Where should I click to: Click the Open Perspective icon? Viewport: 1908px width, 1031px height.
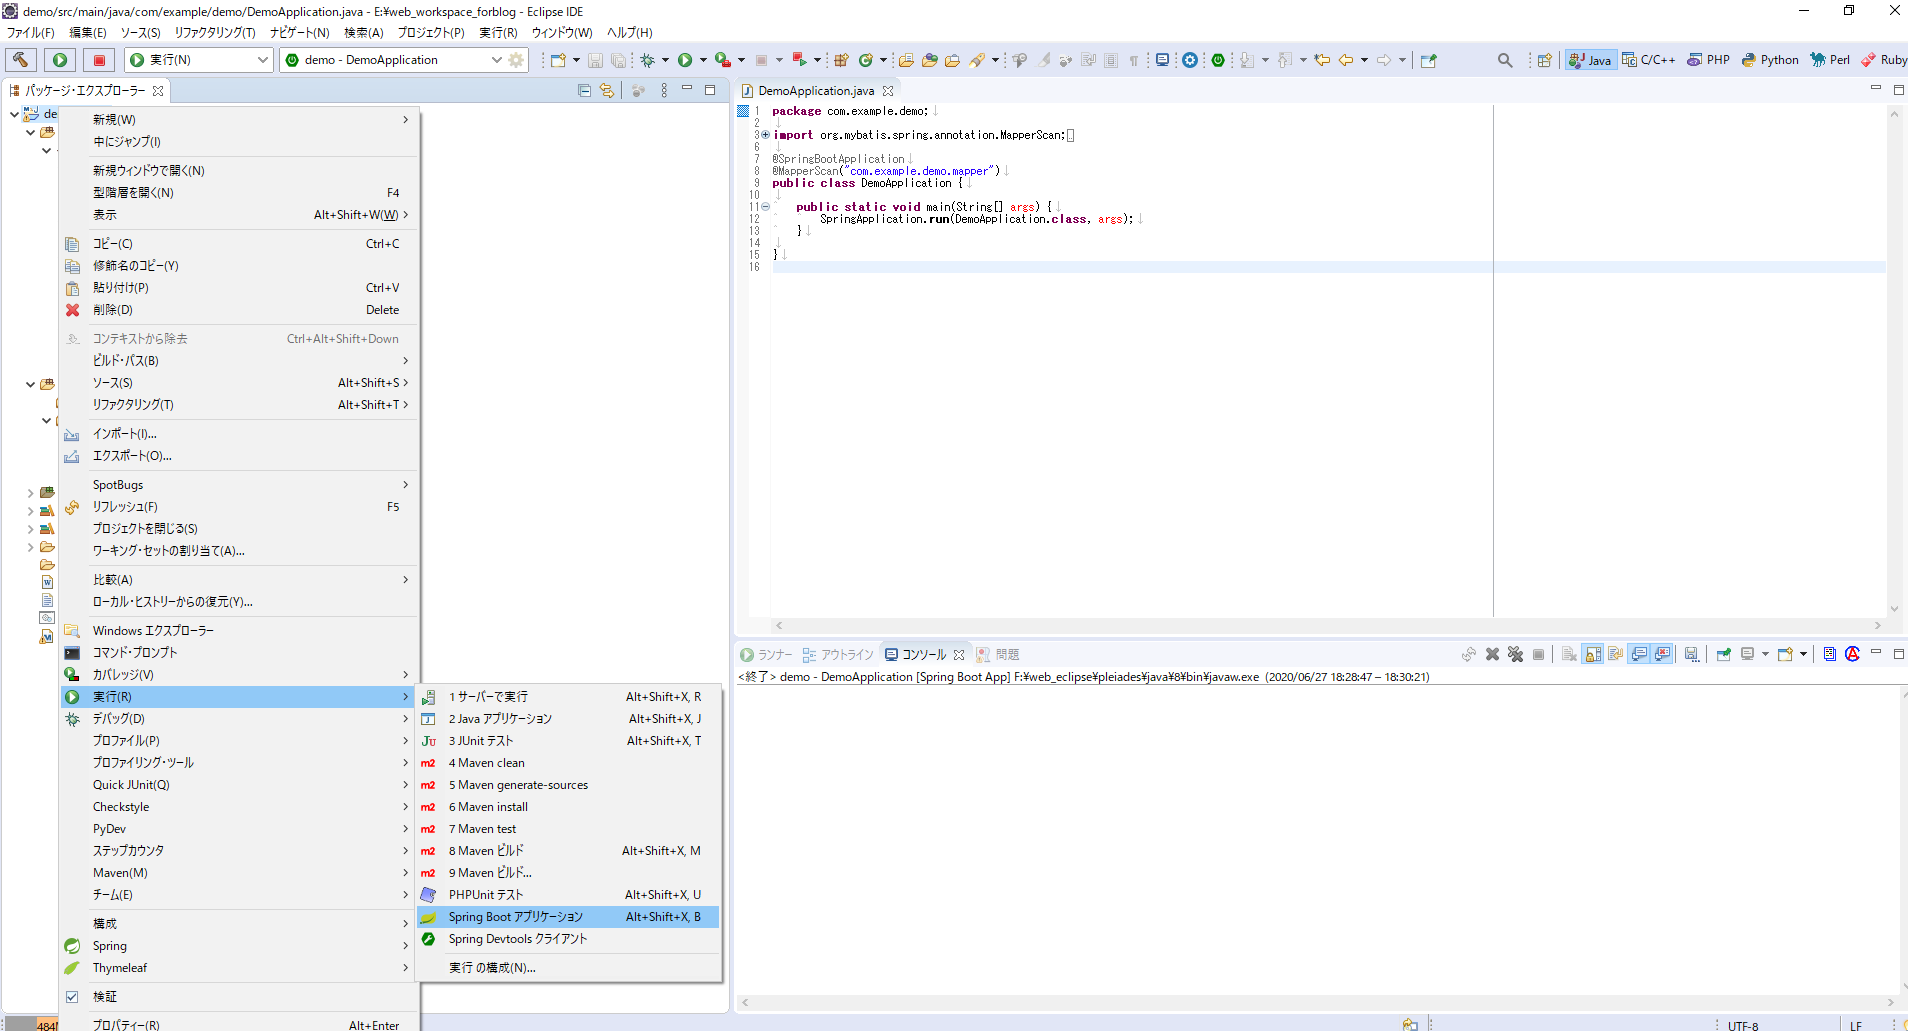click(x=1544, y=60)
